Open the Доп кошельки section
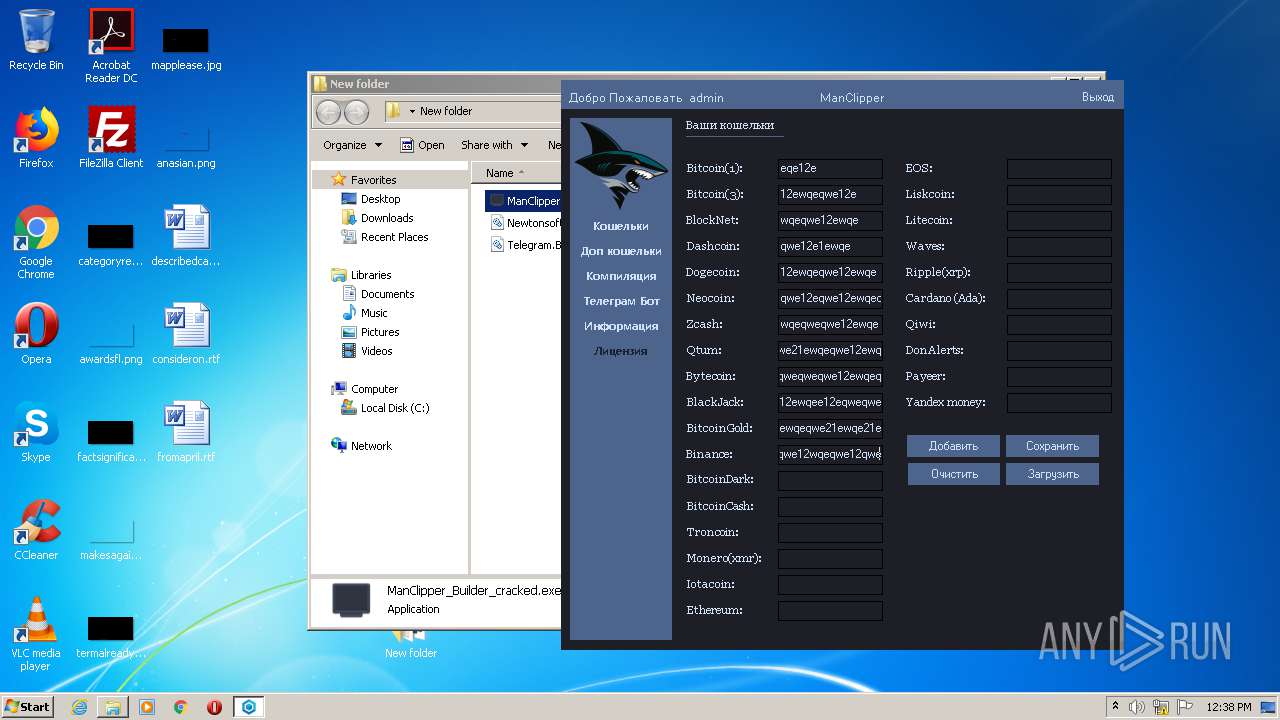1280x720 pixels. (620, 251)
